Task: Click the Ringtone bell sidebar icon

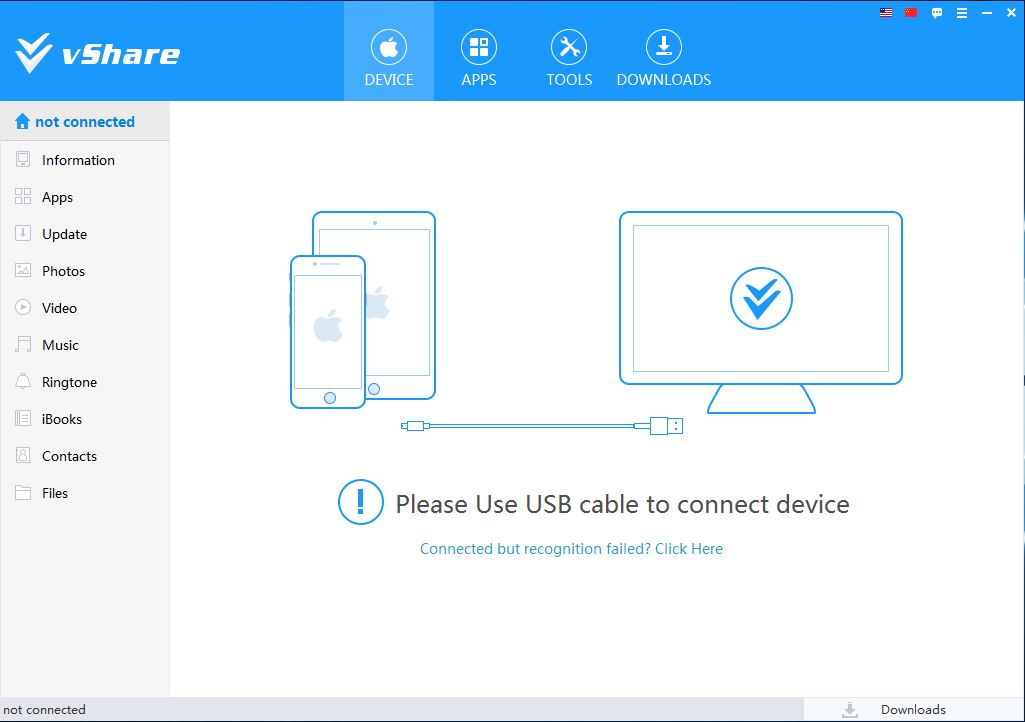Action: tap(23, 381)
